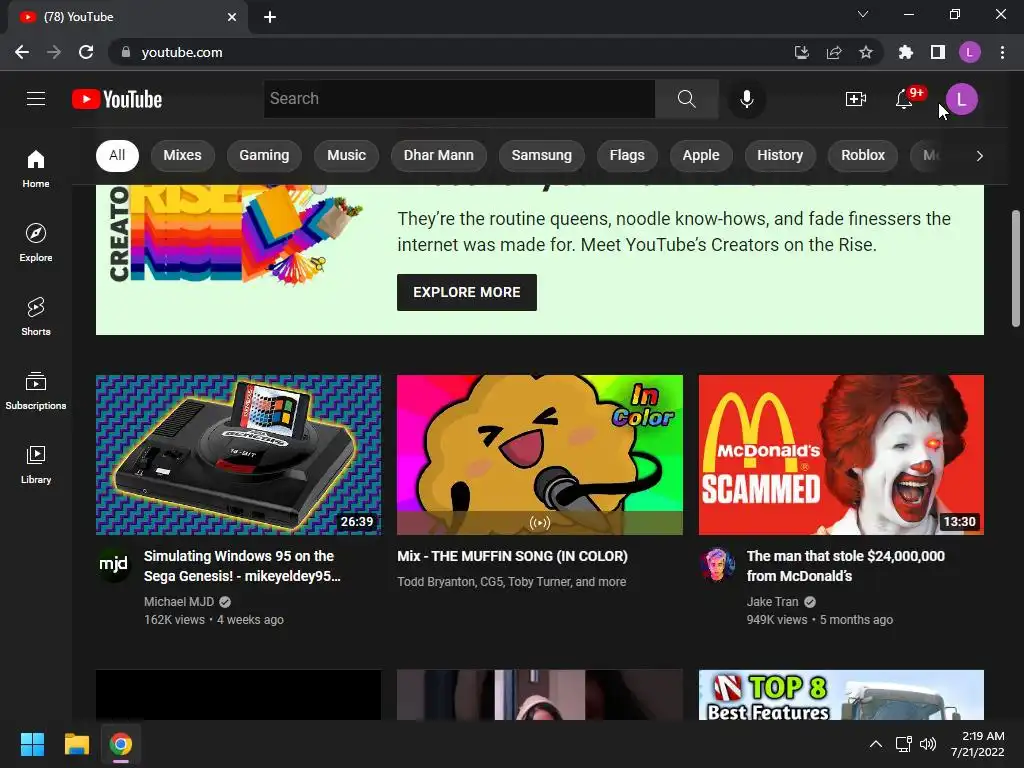Image resolution: width=1024 pixels, height=768 pixels.
Task: Select the Gaming chip
Action: coord(264,155)
